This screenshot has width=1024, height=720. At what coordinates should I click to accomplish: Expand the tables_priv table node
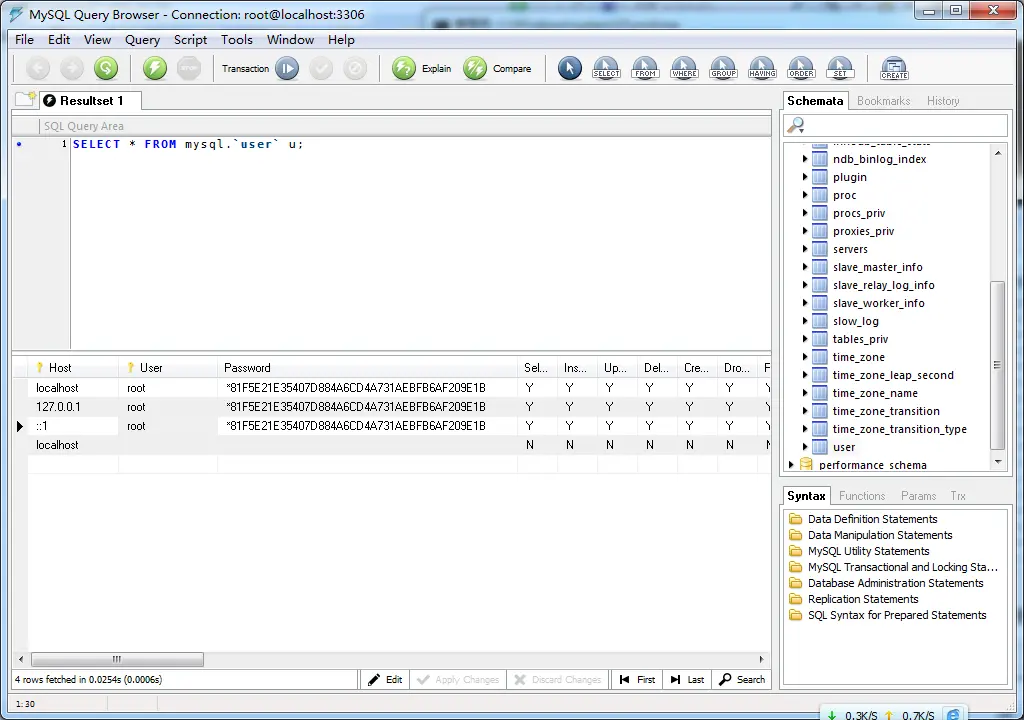[x=805, y=339]
